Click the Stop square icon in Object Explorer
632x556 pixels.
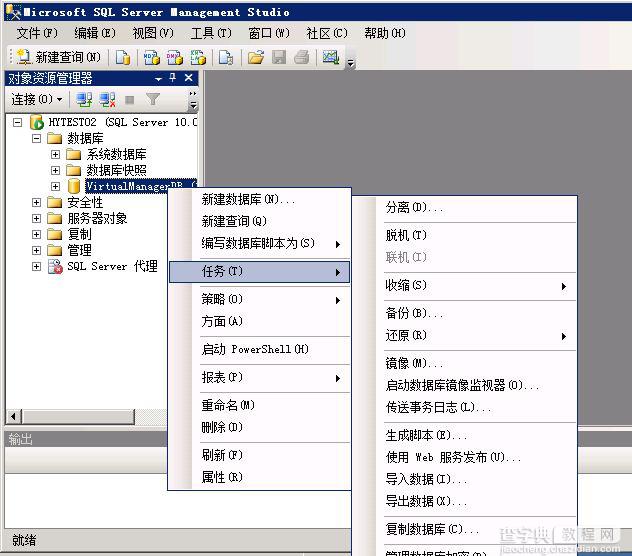[x=129, y=99]
